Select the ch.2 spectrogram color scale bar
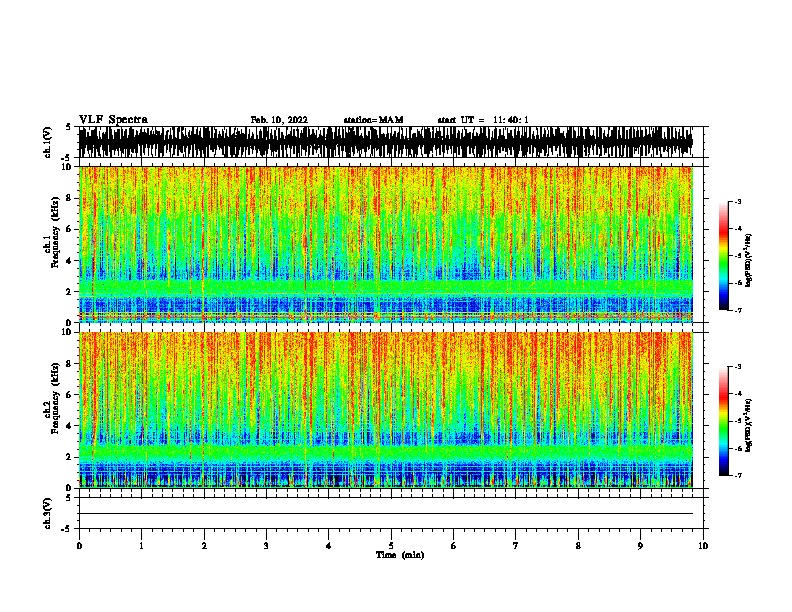 pos(724,421)
